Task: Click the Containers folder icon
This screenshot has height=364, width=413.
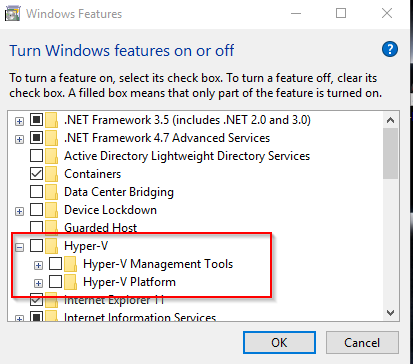Action: 51,174
